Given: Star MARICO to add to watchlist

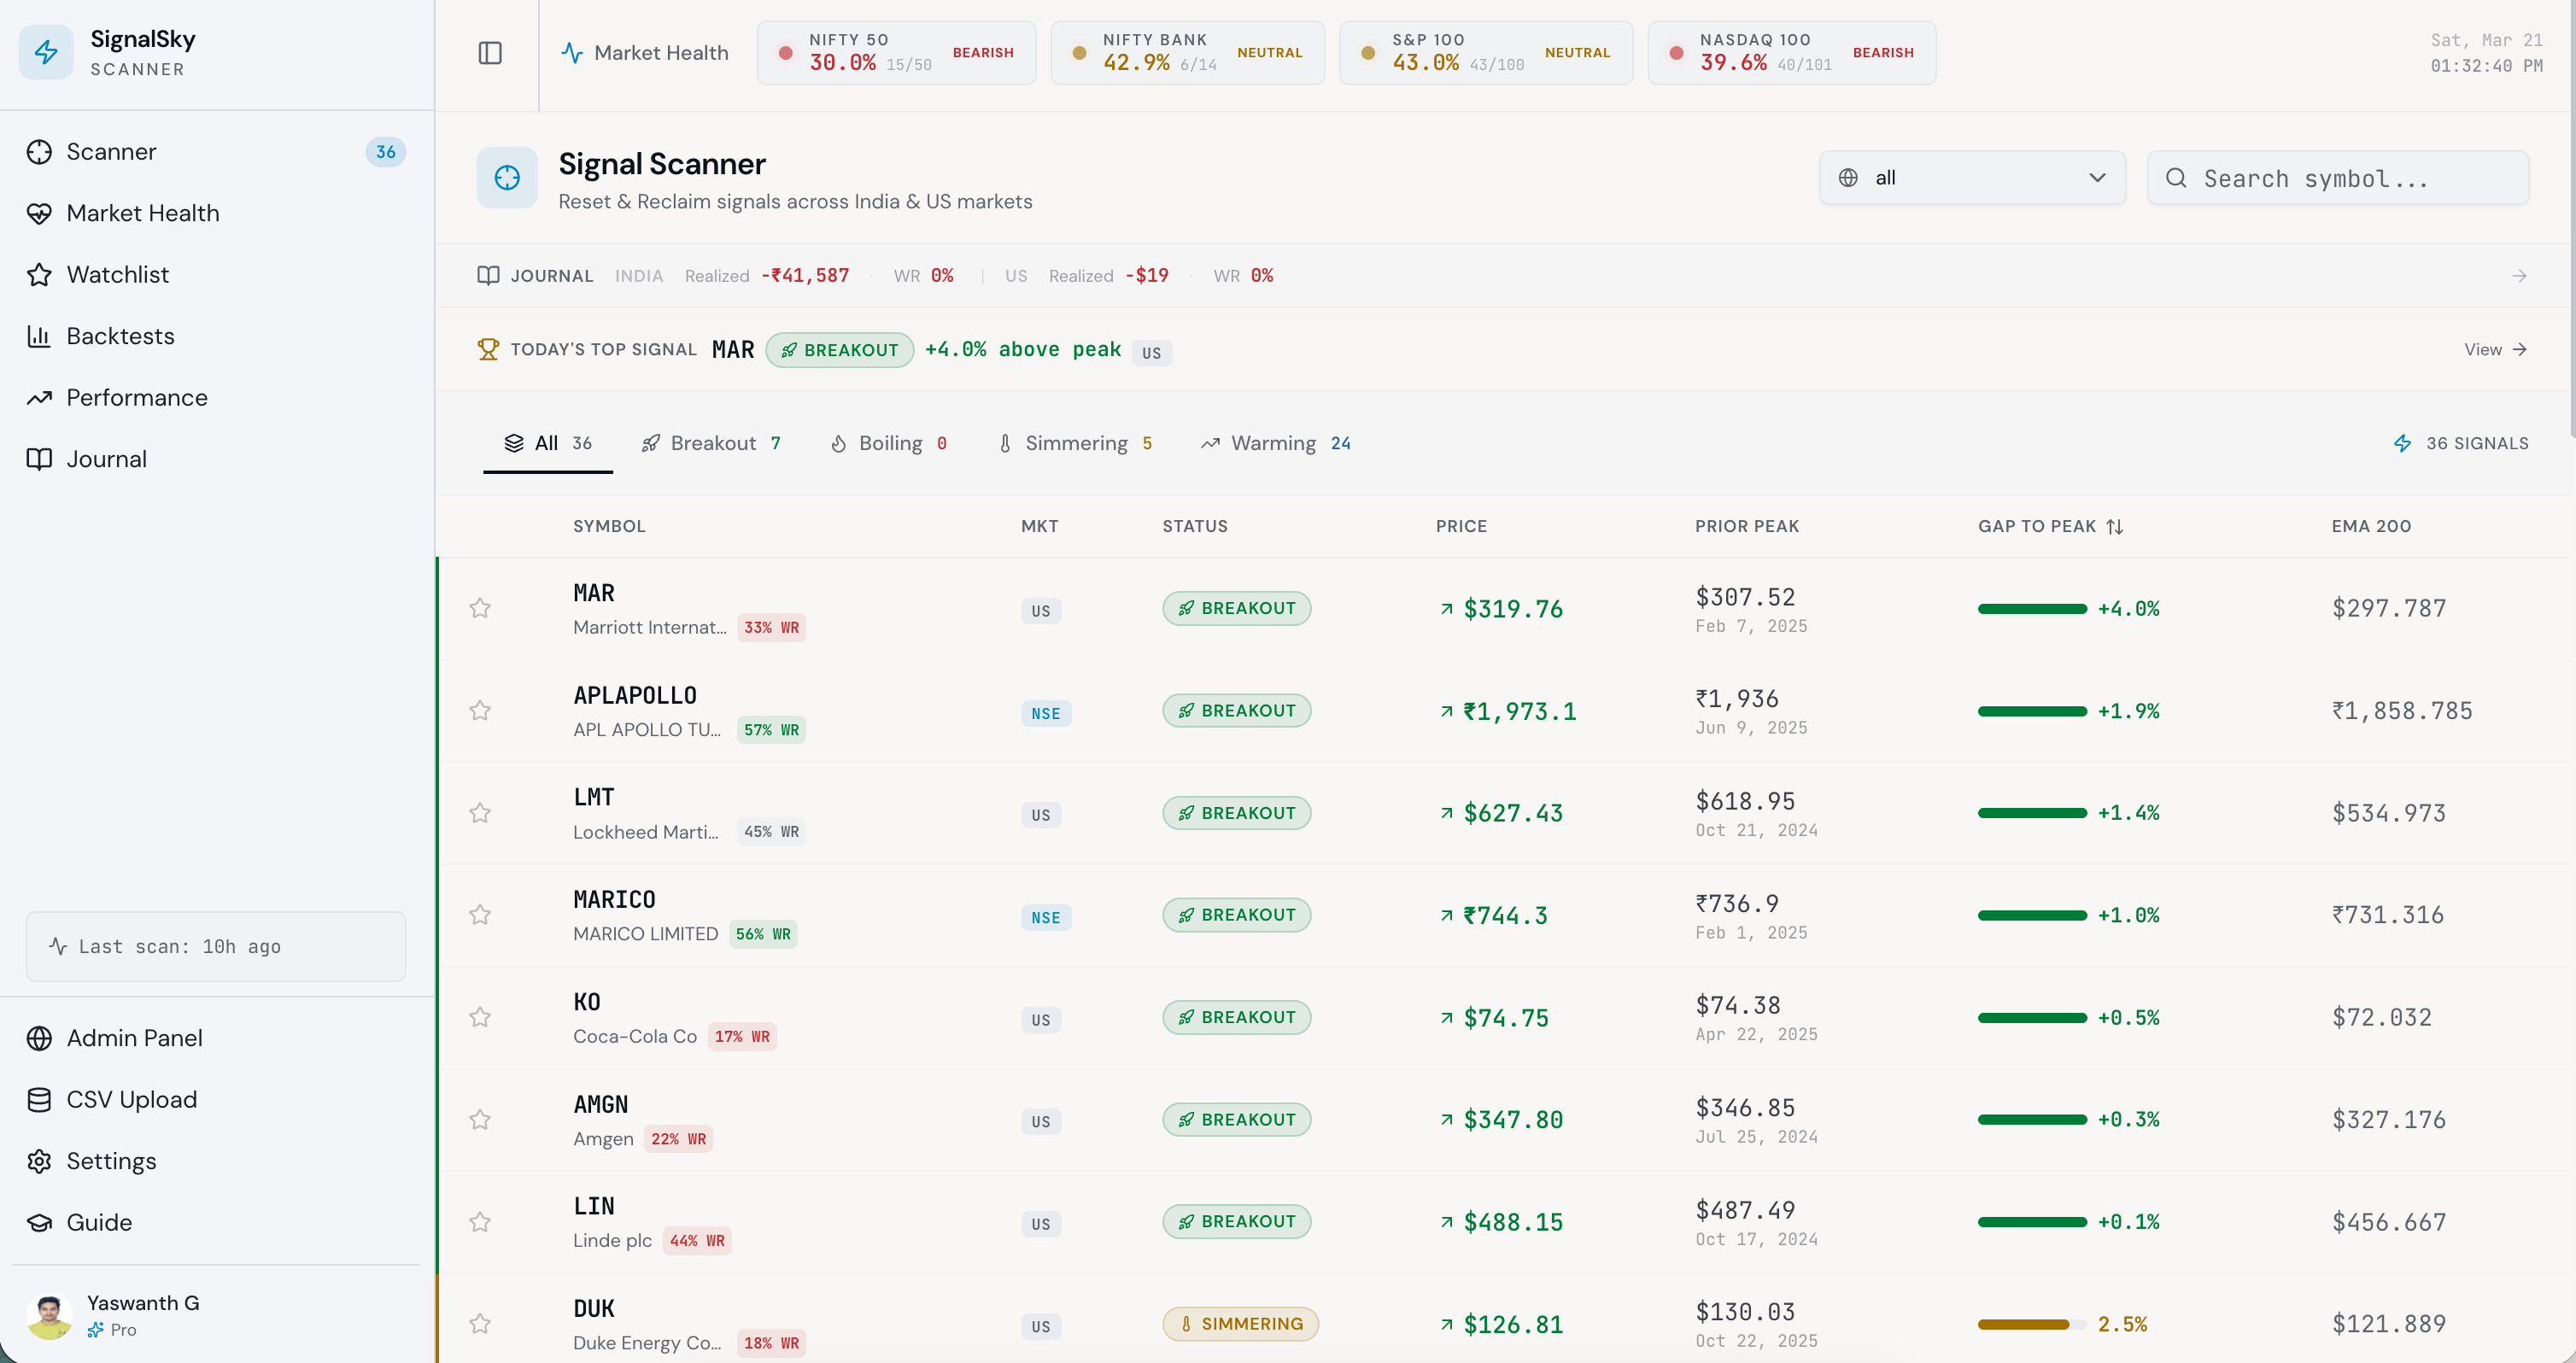Looking at the screenshot, I should coord(480,915).
